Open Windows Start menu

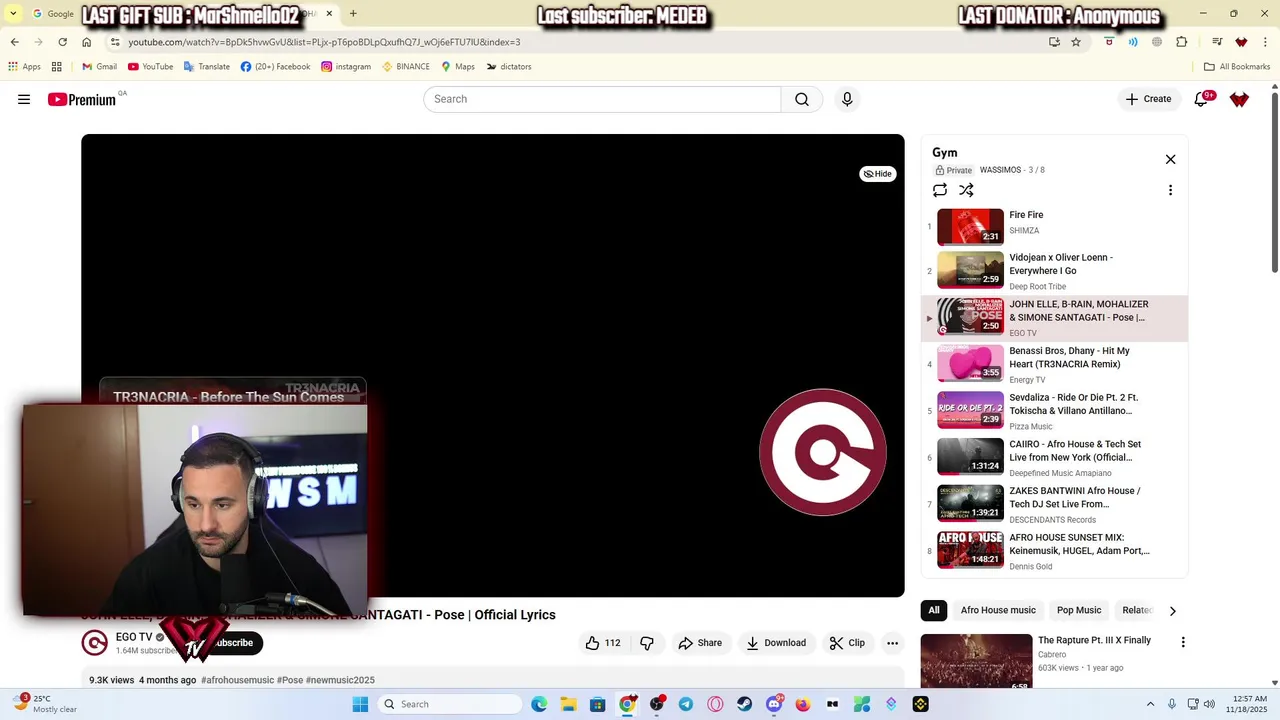[360, 704]
